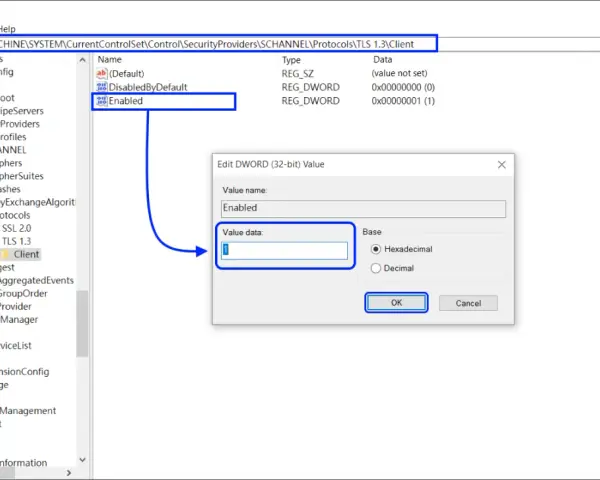The image size is (600, 480).
Task: Click OK in Edit DWORD dialog
Action: (x=396, y=303)
